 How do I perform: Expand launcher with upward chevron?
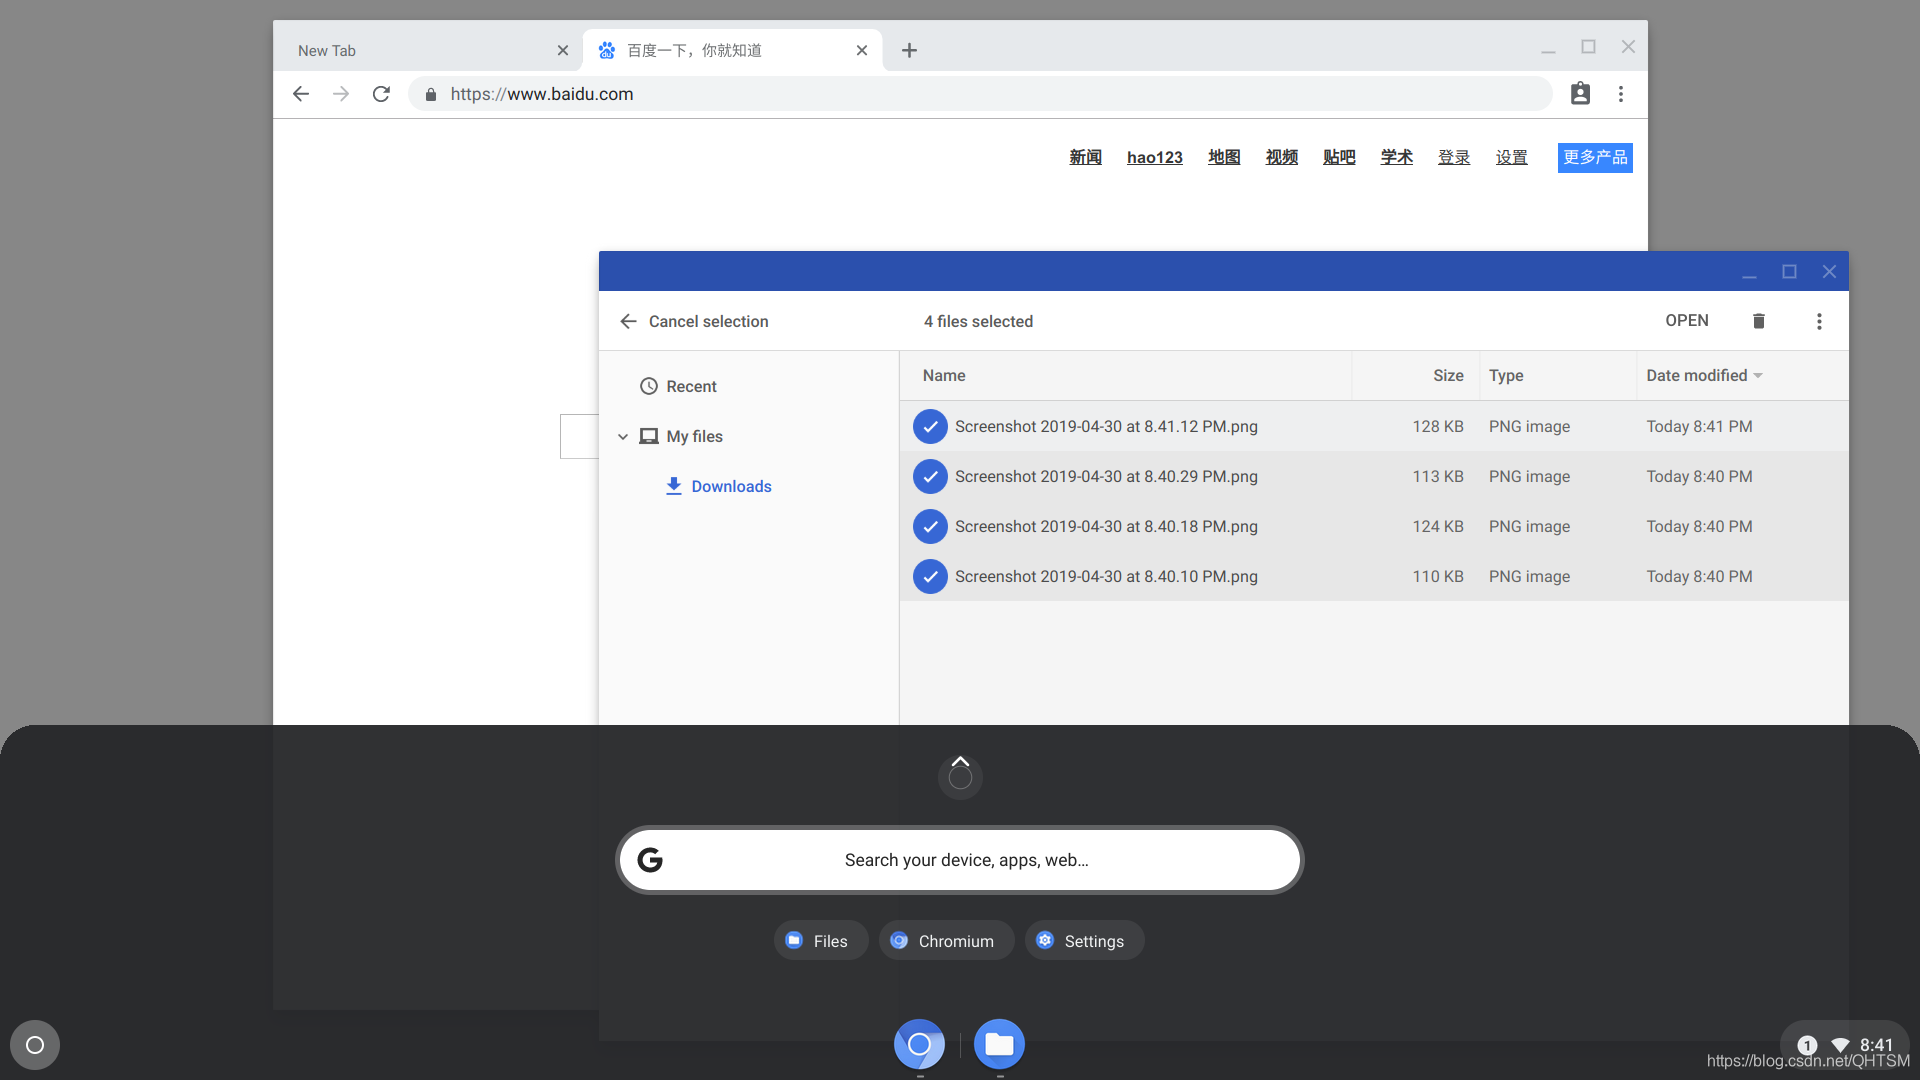(960, 763)
